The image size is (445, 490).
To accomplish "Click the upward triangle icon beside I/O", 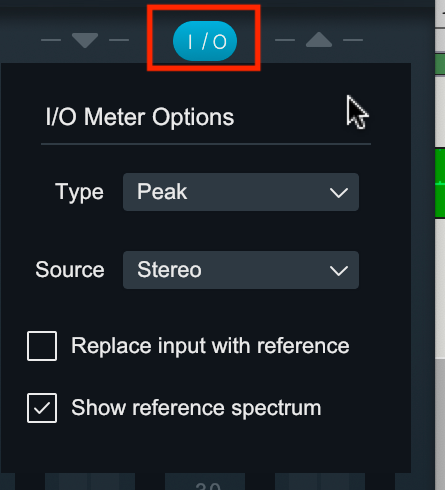I will click(x=319, y=40).
